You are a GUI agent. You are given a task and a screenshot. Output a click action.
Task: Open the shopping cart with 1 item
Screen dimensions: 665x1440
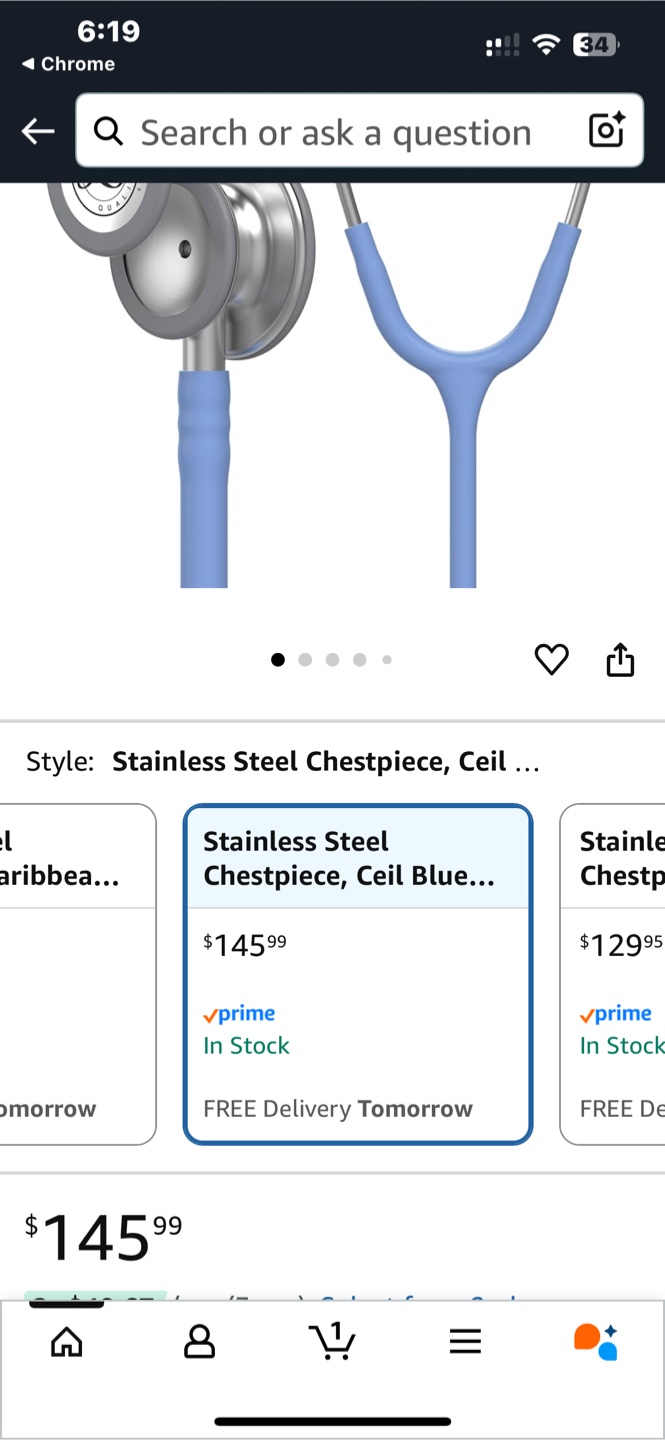pos(333,1340)
